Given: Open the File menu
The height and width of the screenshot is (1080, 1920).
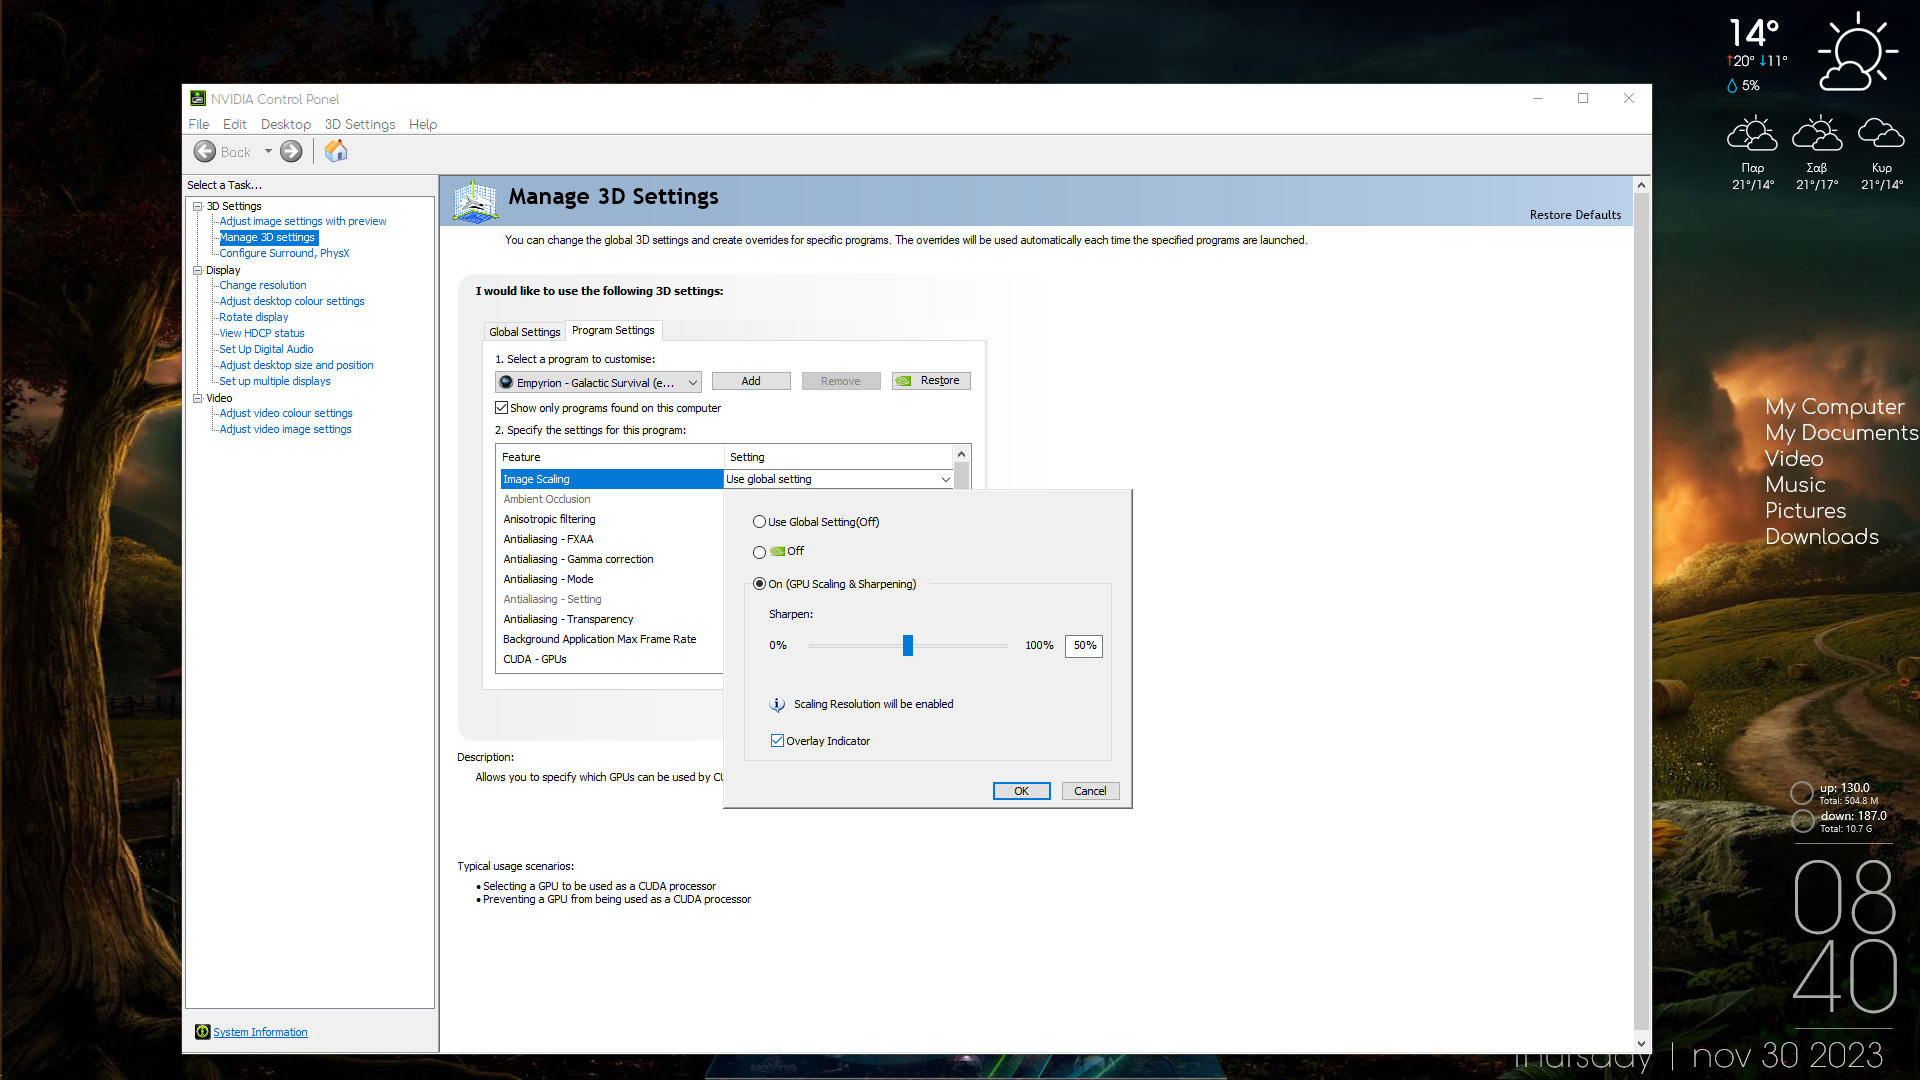Looking at the screenshot, I should [x=199, y=124].
